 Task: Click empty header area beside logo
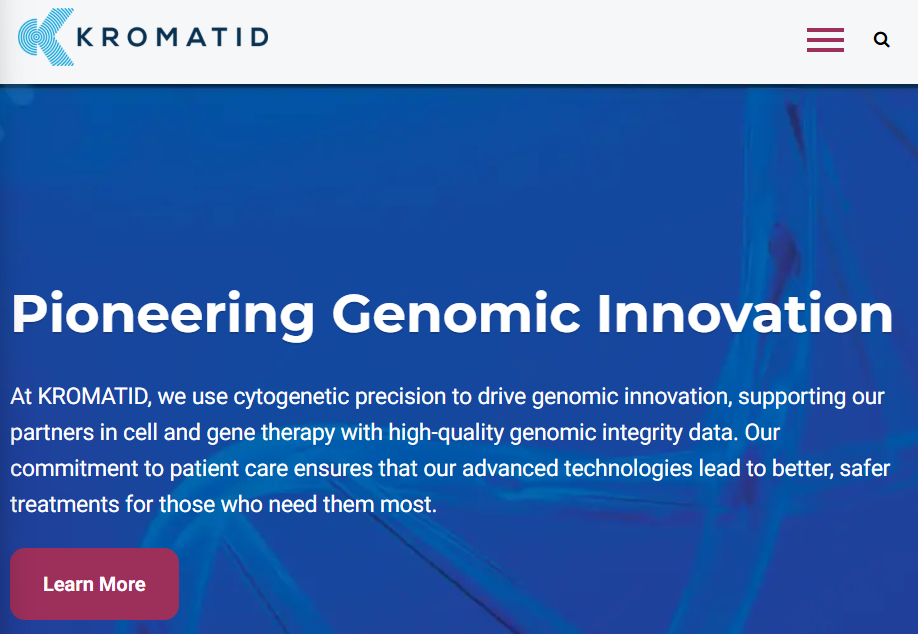pos(527,40)
